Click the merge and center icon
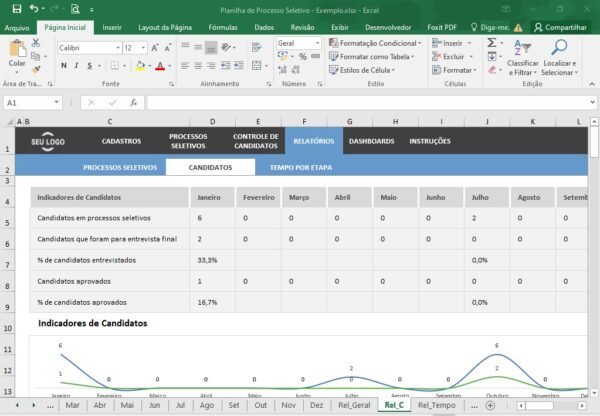The image size is (600, 416). [257, 65]
